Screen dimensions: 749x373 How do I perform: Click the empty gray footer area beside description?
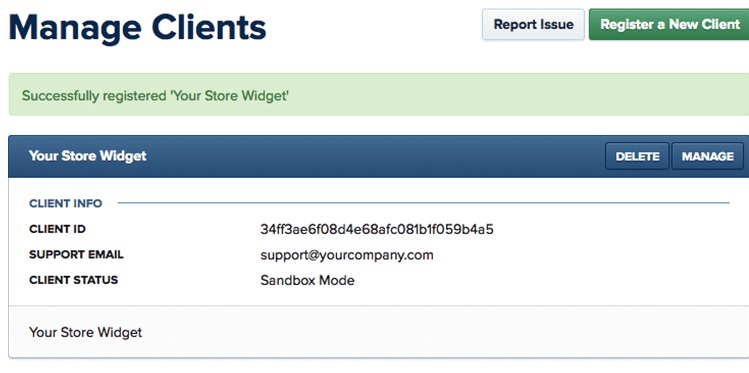click(444, 332)
